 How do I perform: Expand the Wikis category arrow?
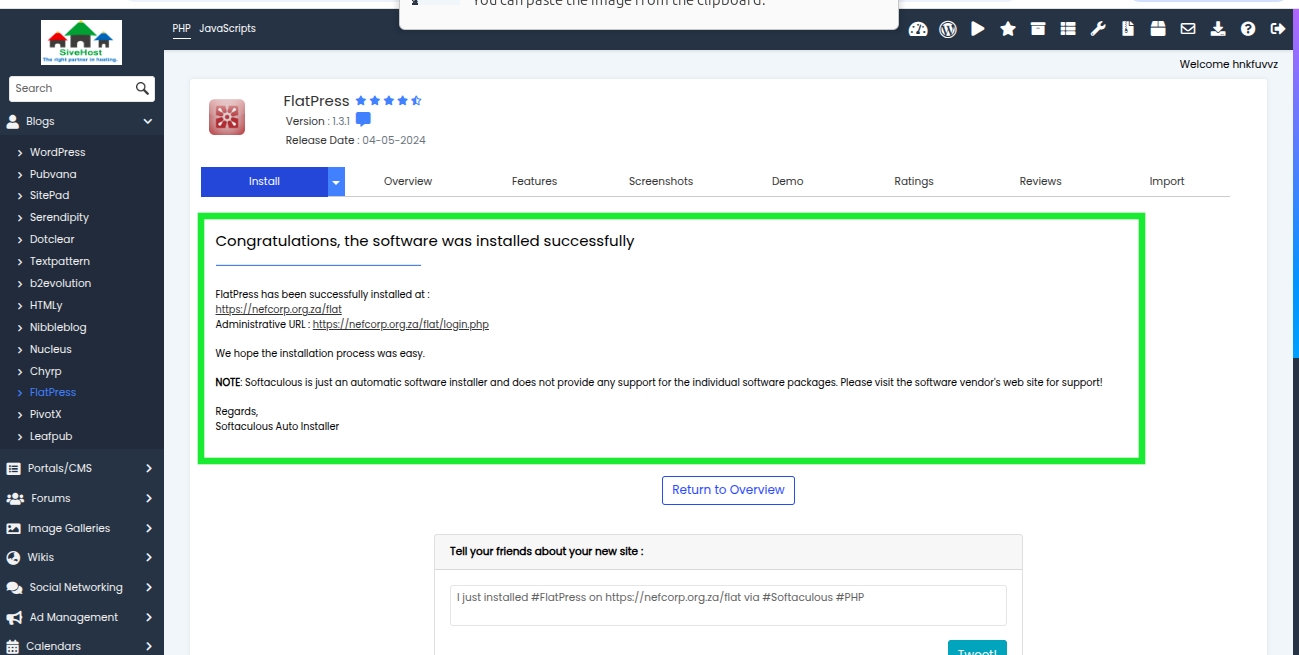(x=149, y=557)
